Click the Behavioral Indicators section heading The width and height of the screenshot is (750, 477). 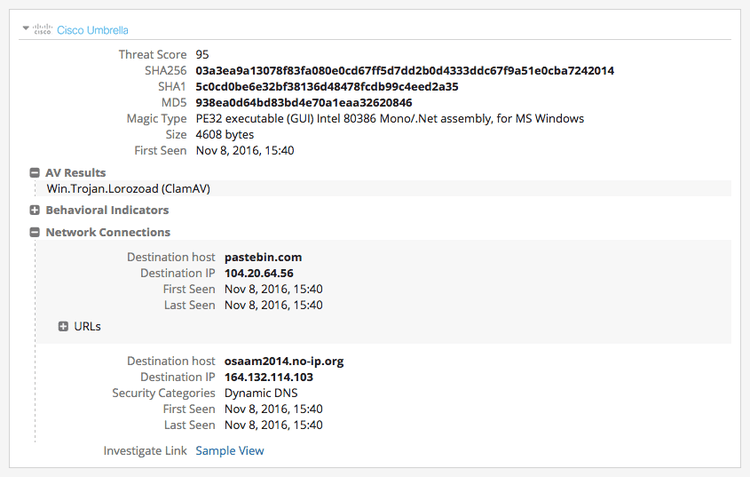tap(107, 211)
